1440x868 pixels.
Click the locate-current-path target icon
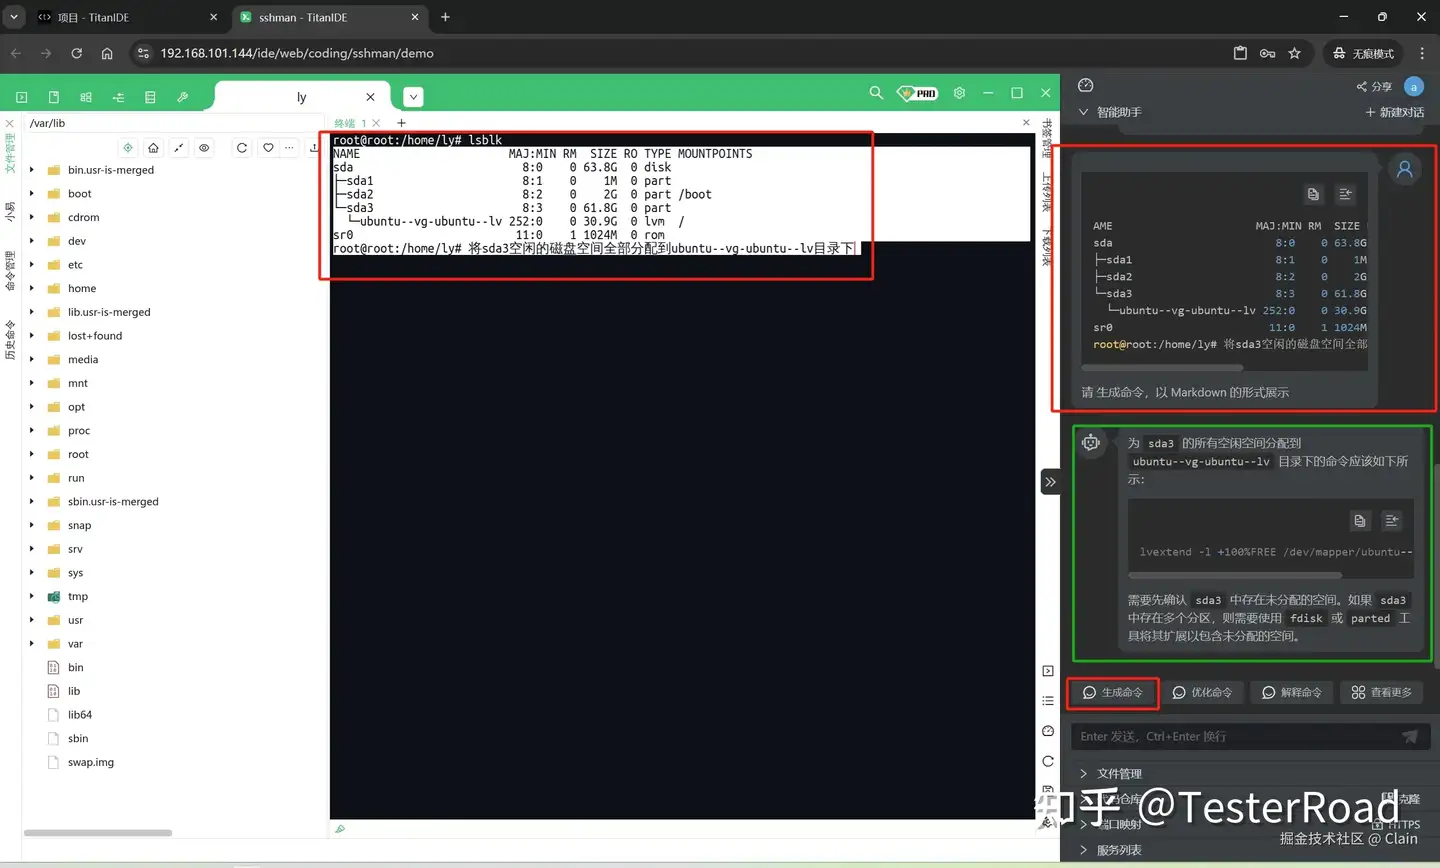click(x=128, y=147)
